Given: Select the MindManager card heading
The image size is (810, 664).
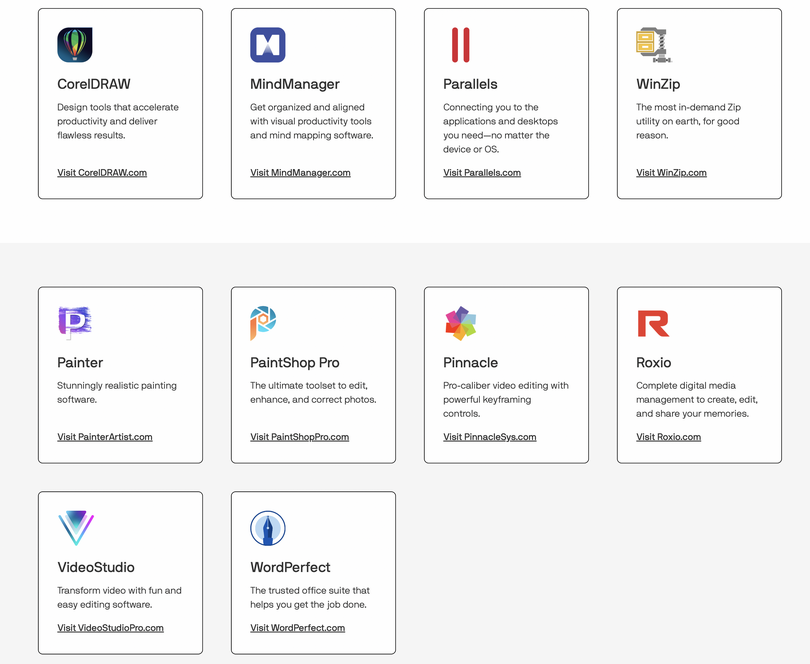Looking at the screenshot, I should coord(295,84).
